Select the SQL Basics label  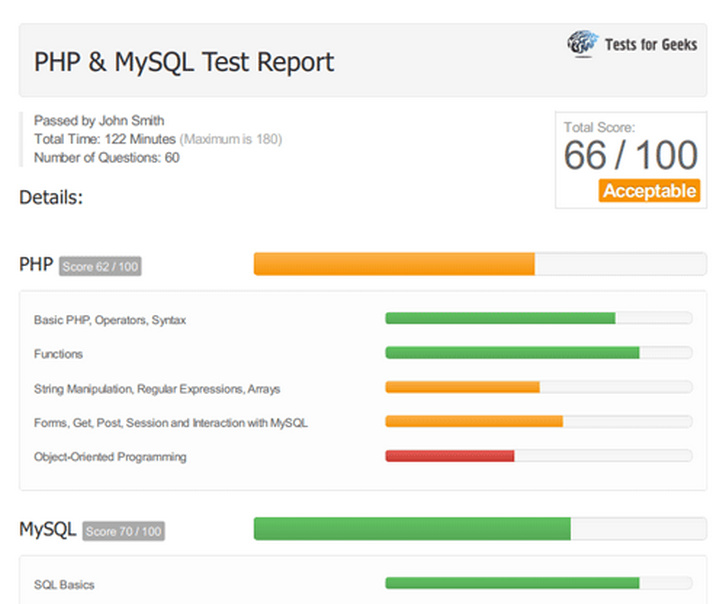coord(64,584)
